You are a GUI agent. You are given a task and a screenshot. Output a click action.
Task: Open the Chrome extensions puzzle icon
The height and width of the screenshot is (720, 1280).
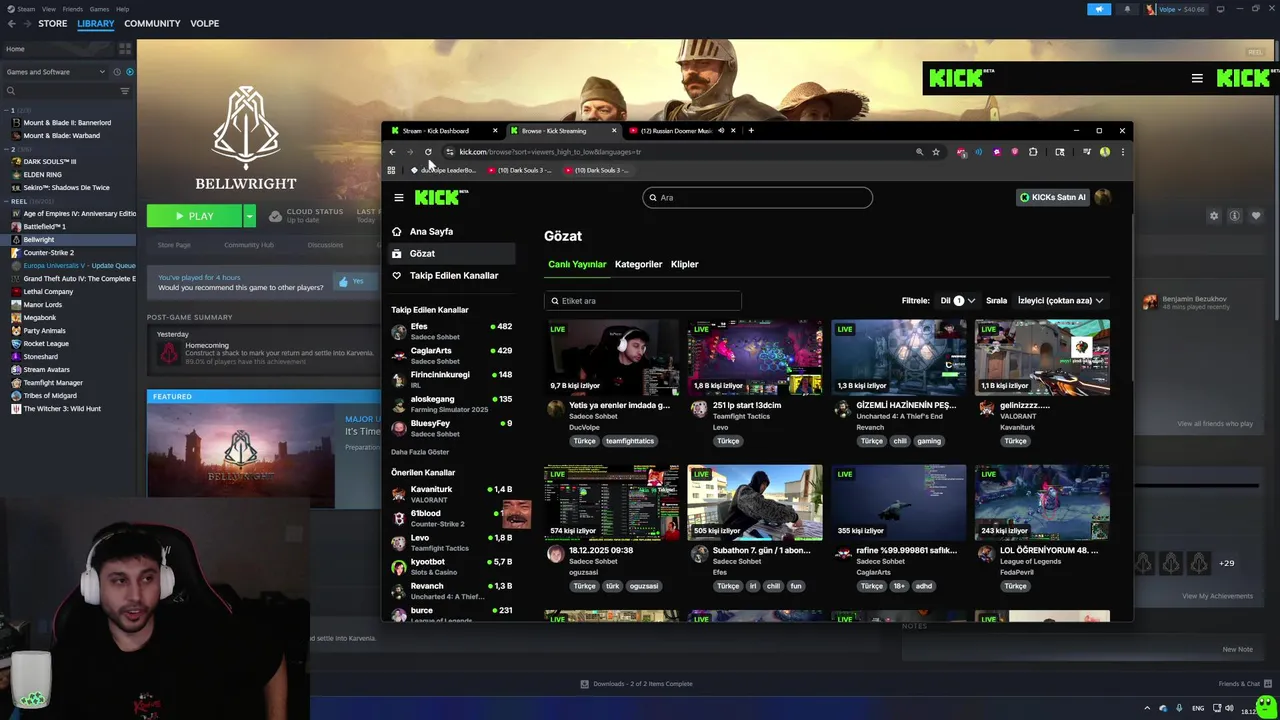point(1033,152)
